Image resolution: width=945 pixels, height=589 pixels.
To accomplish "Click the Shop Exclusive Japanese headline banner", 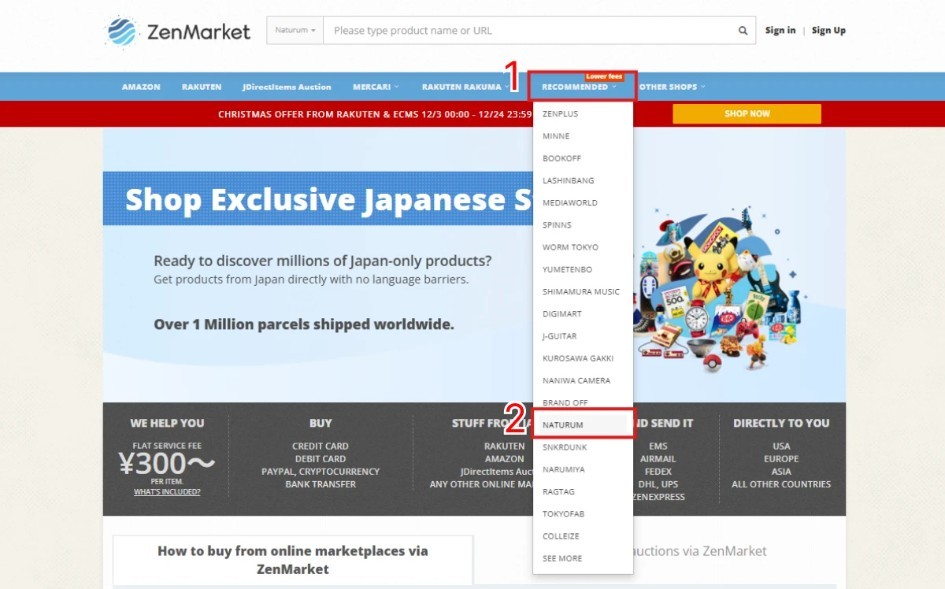I will pos(318,199).
